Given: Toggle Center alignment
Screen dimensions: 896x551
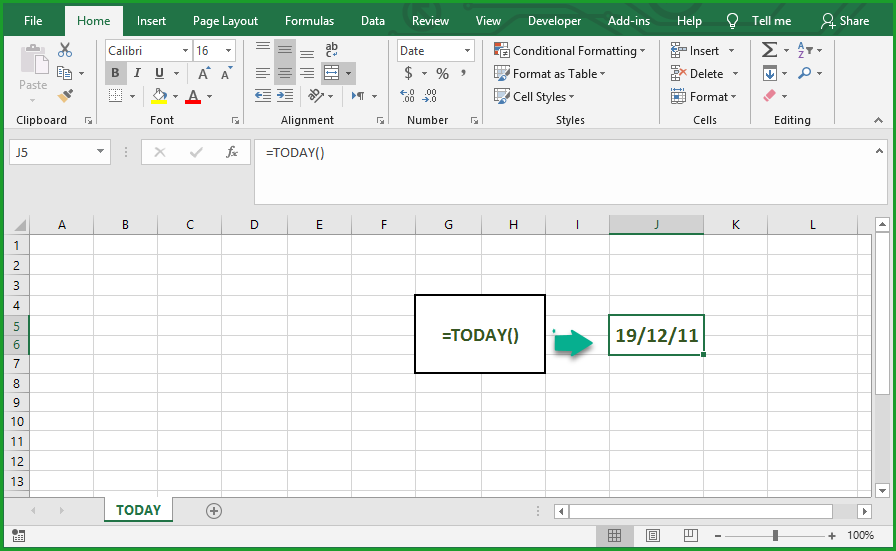Looking at the screenshot, I should pos(285,73).
